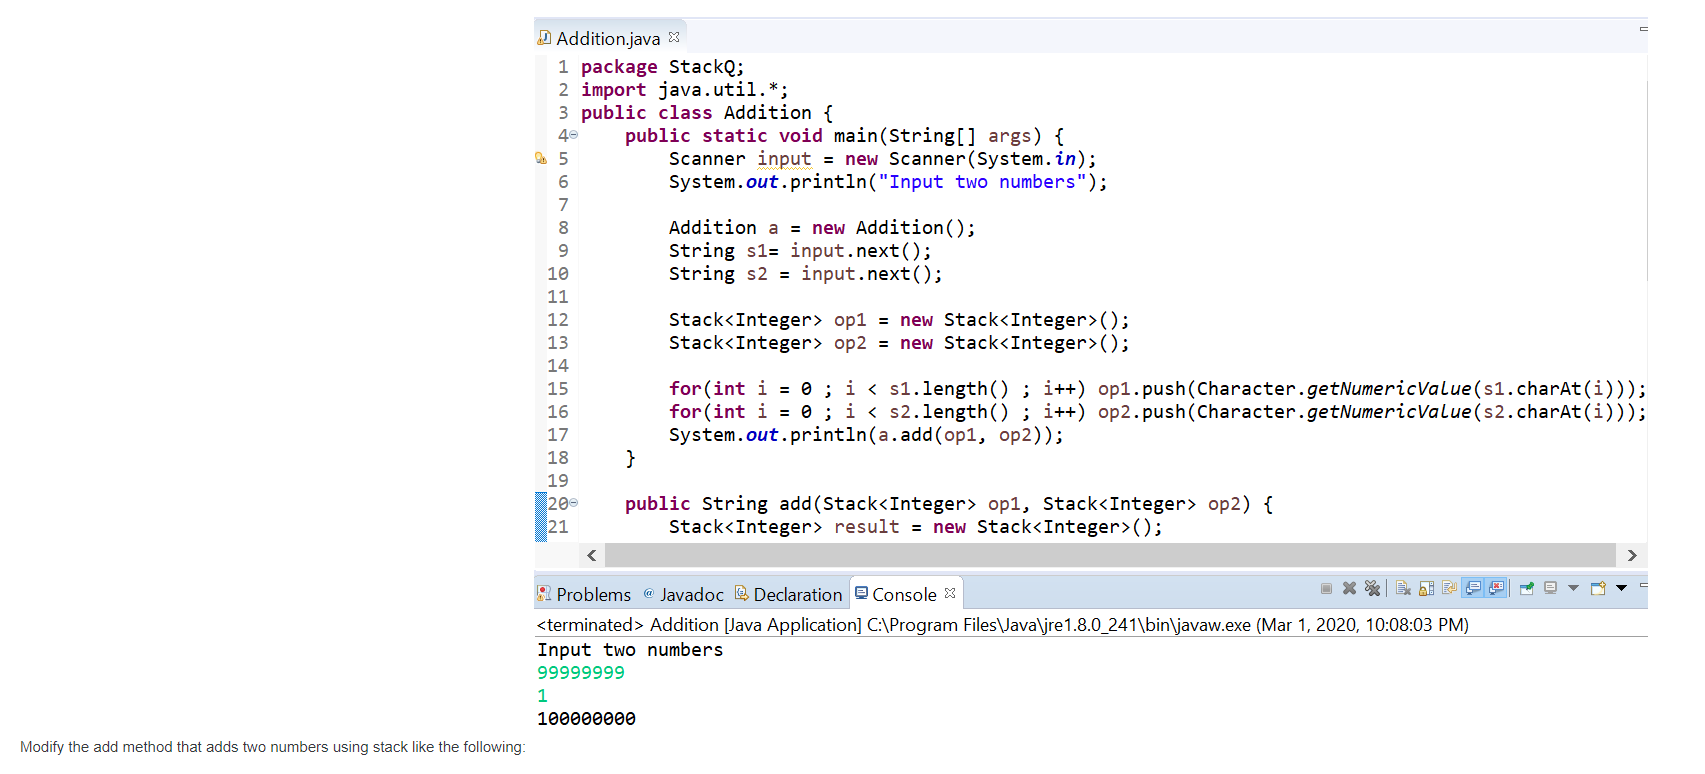This screenshot has height=774, width=1705.
Task: Click console input '99999999'
Action: point(581,673)
